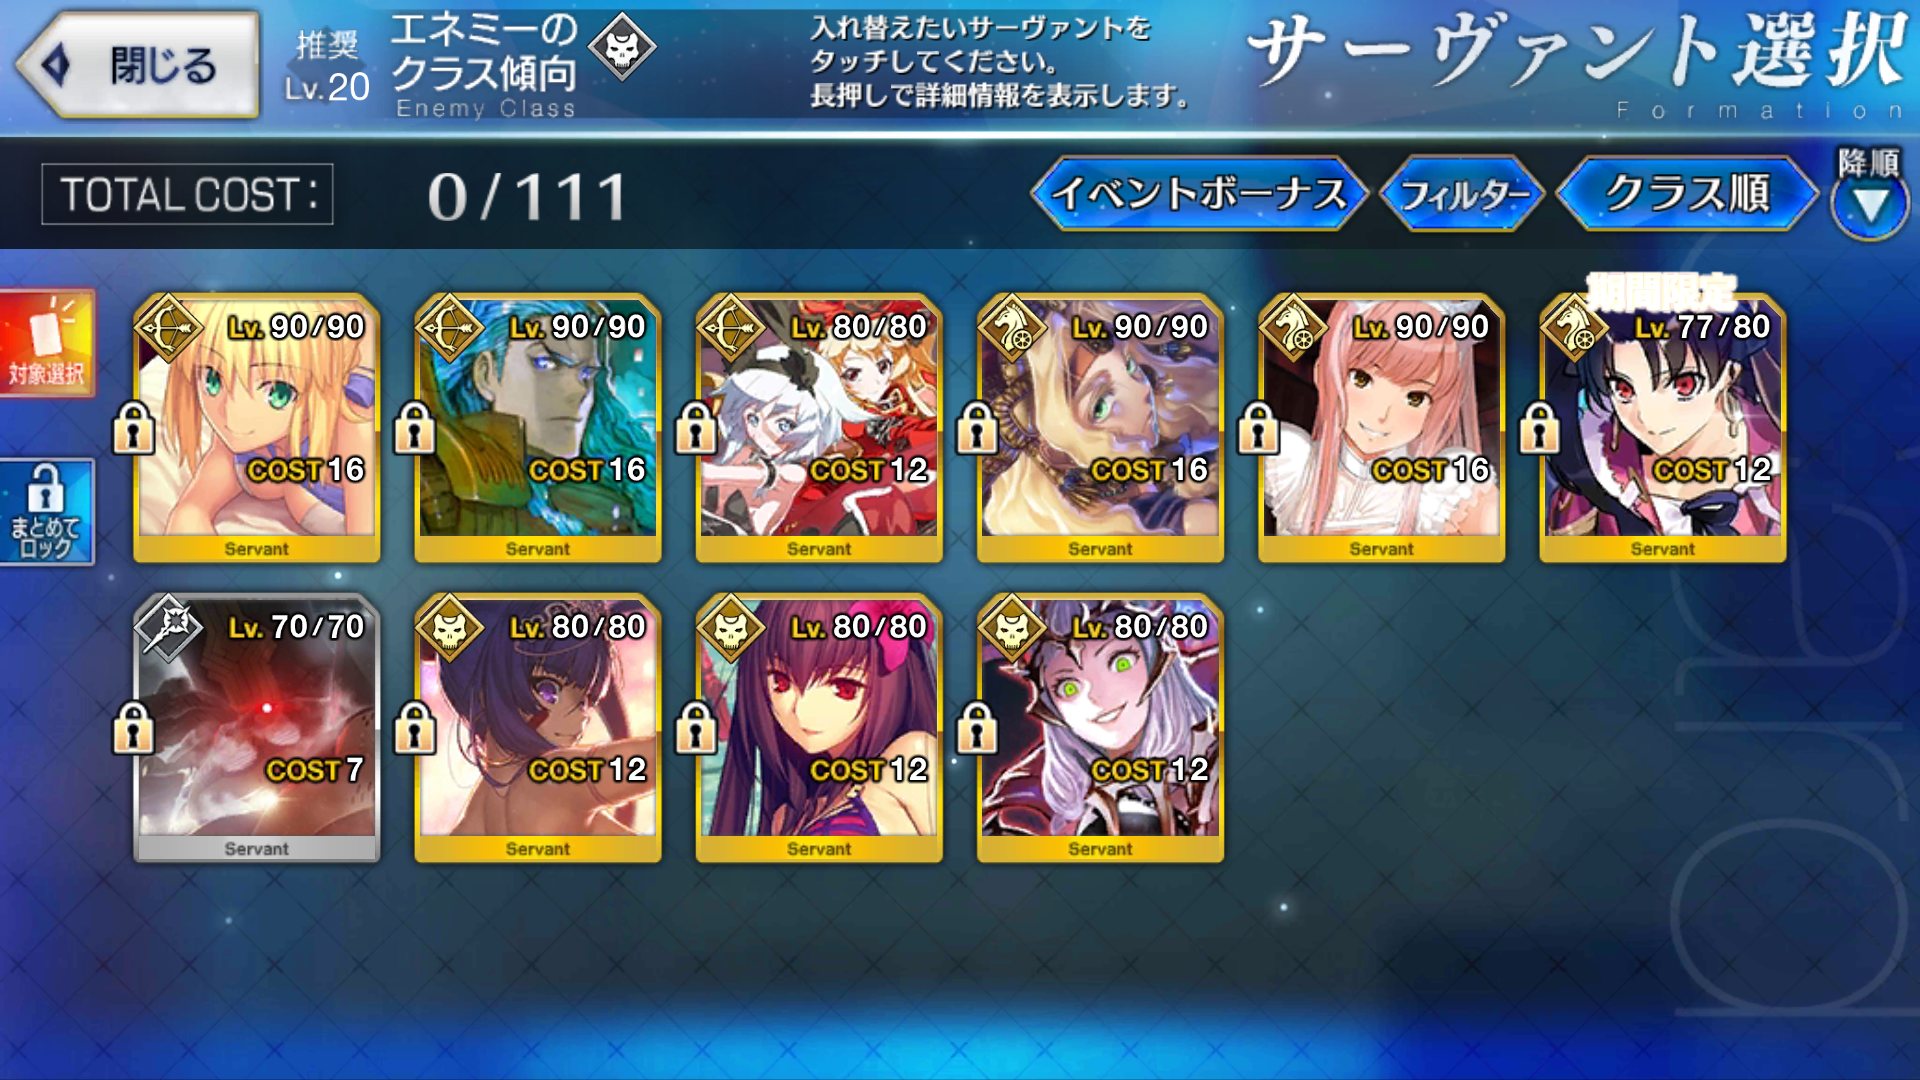Choose the blue-haired Lv. 90/90 Archer card
Viewport: 1920px width, 1080px height.
tap(537, 428)
